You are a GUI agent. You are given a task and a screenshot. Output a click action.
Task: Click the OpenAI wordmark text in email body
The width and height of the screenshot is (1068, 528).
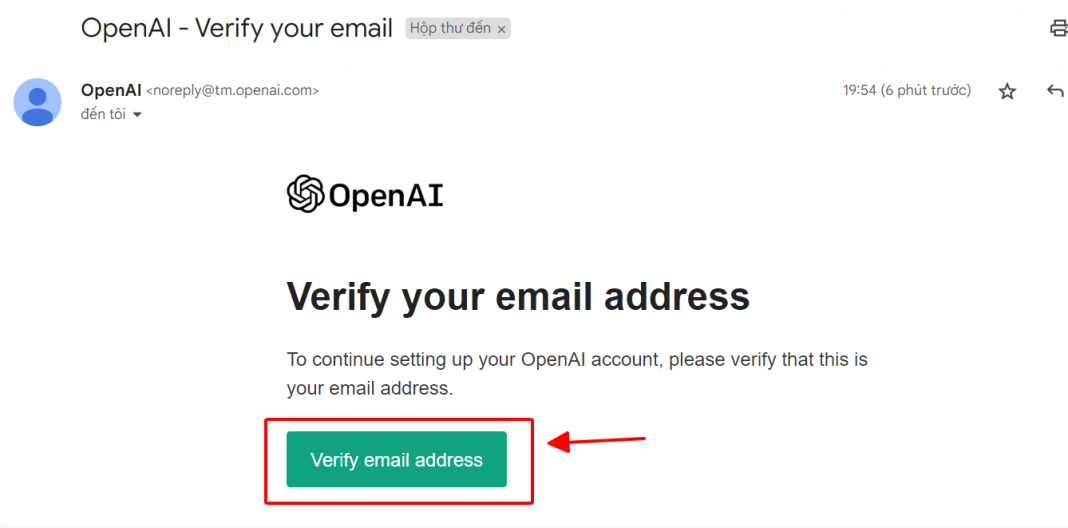385,196
